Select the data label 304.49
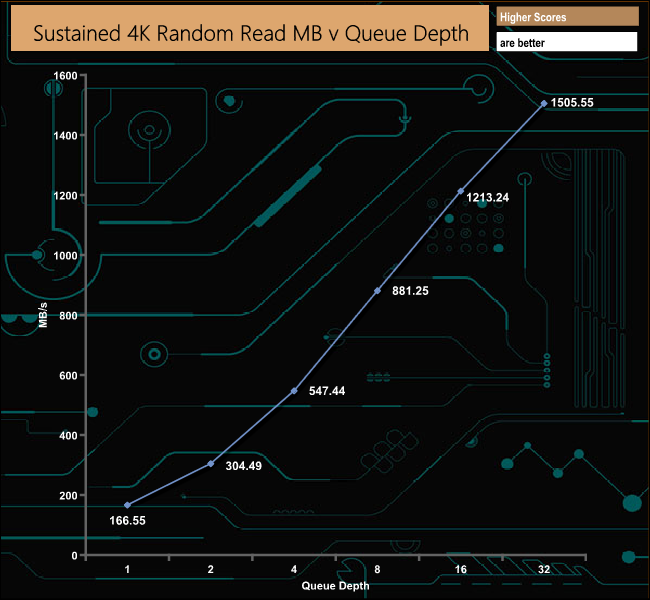Screen dimensions: 650x600 (x=243, y=466)
